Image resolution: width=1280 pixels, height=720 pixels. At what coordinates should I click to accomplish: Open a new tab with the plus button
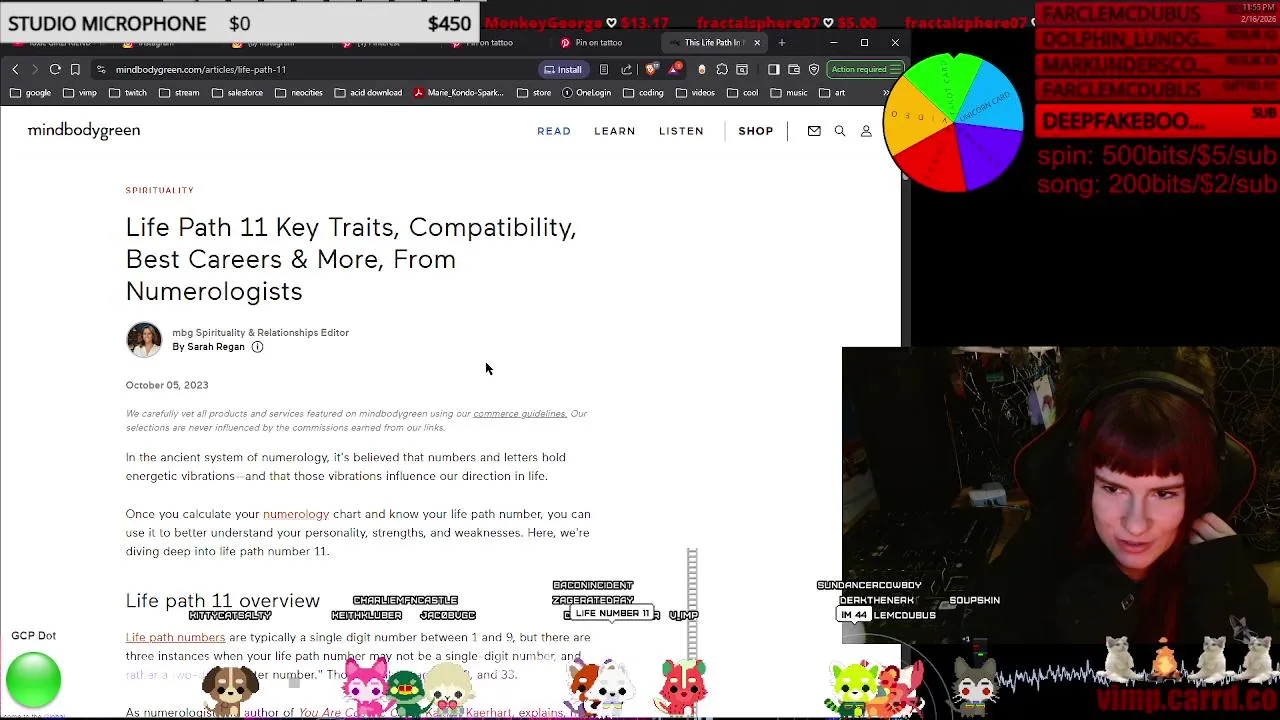(782, 42)
